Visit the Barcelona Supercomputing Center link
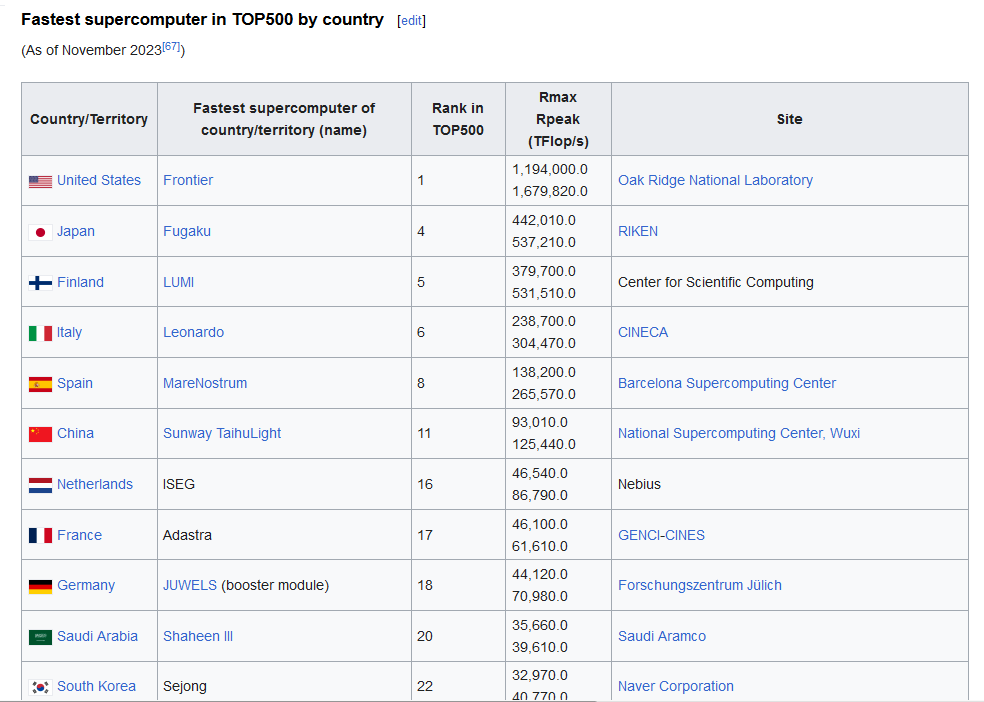Viewport: 984px width, 702px height. click(727, 383)
